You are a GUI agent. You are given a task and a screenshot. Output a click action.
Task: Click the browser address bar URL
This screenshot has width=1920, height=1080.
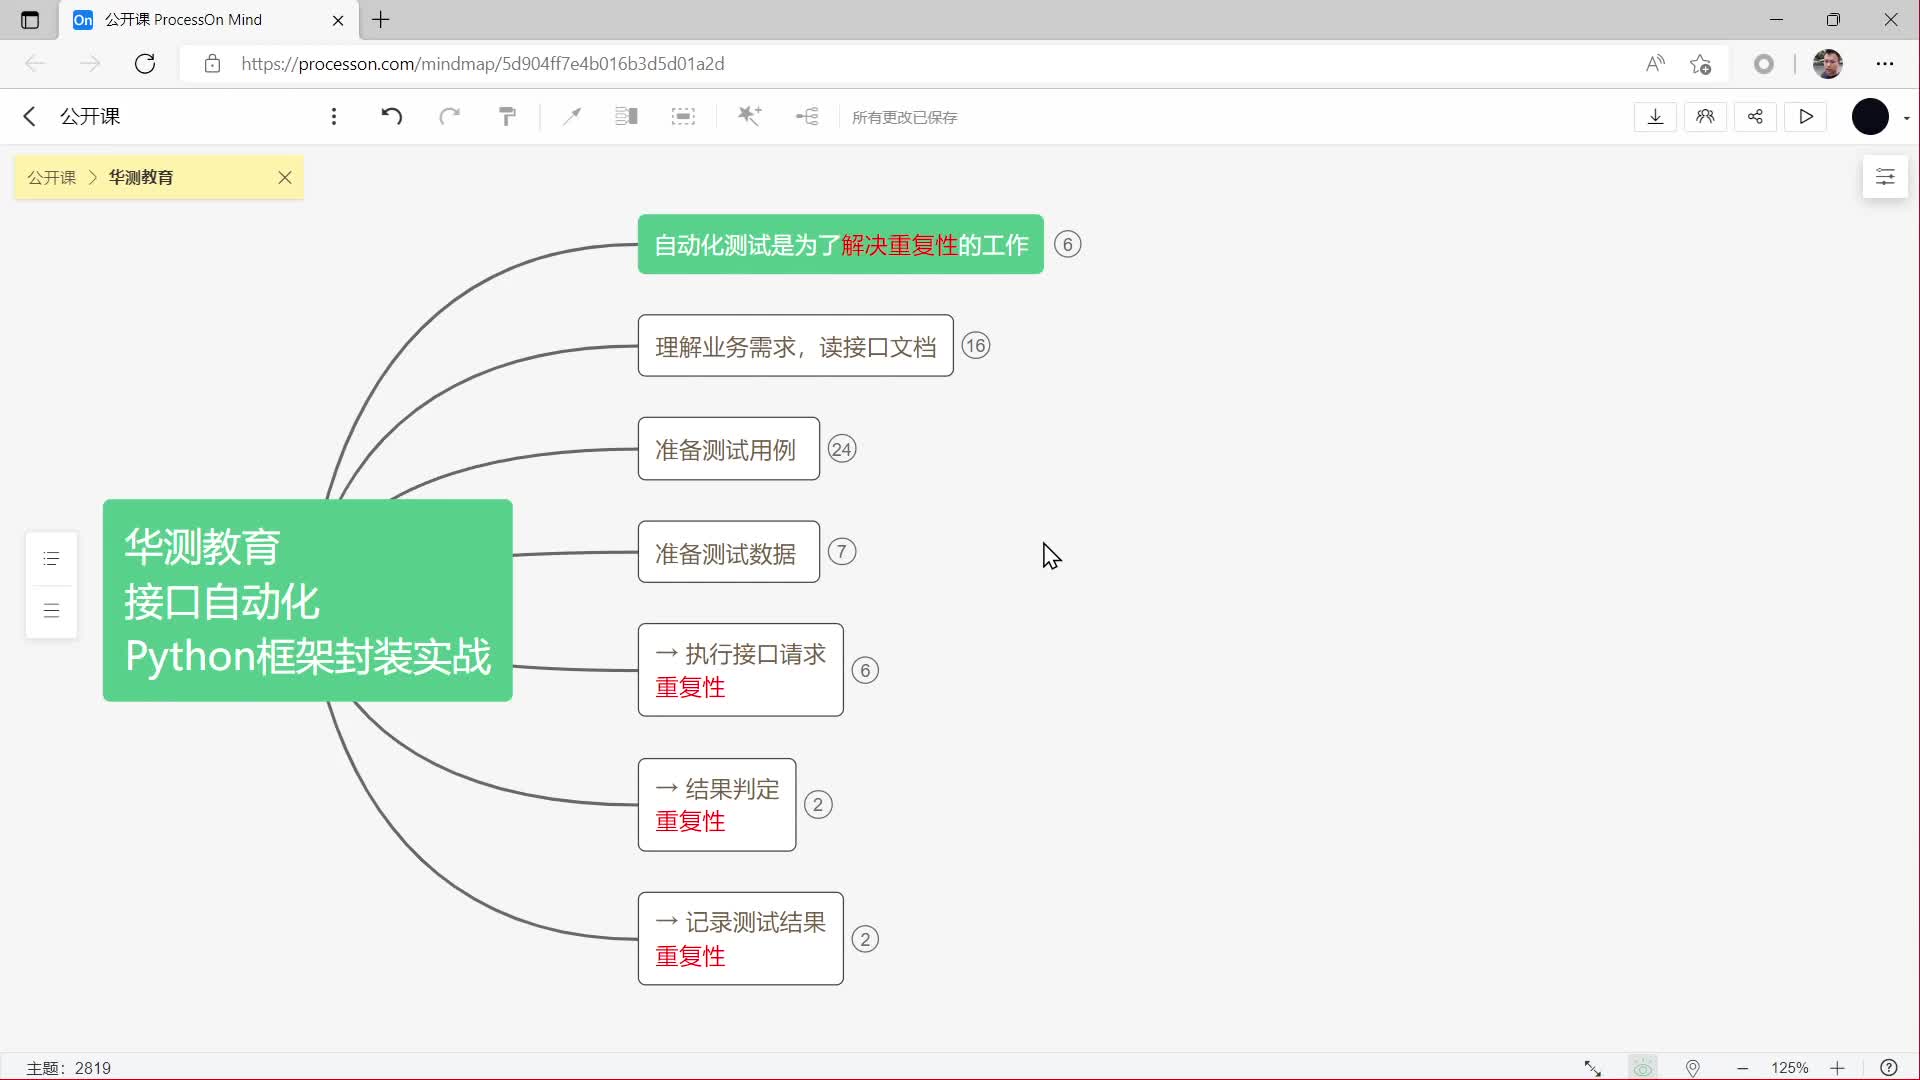(482, 64)
